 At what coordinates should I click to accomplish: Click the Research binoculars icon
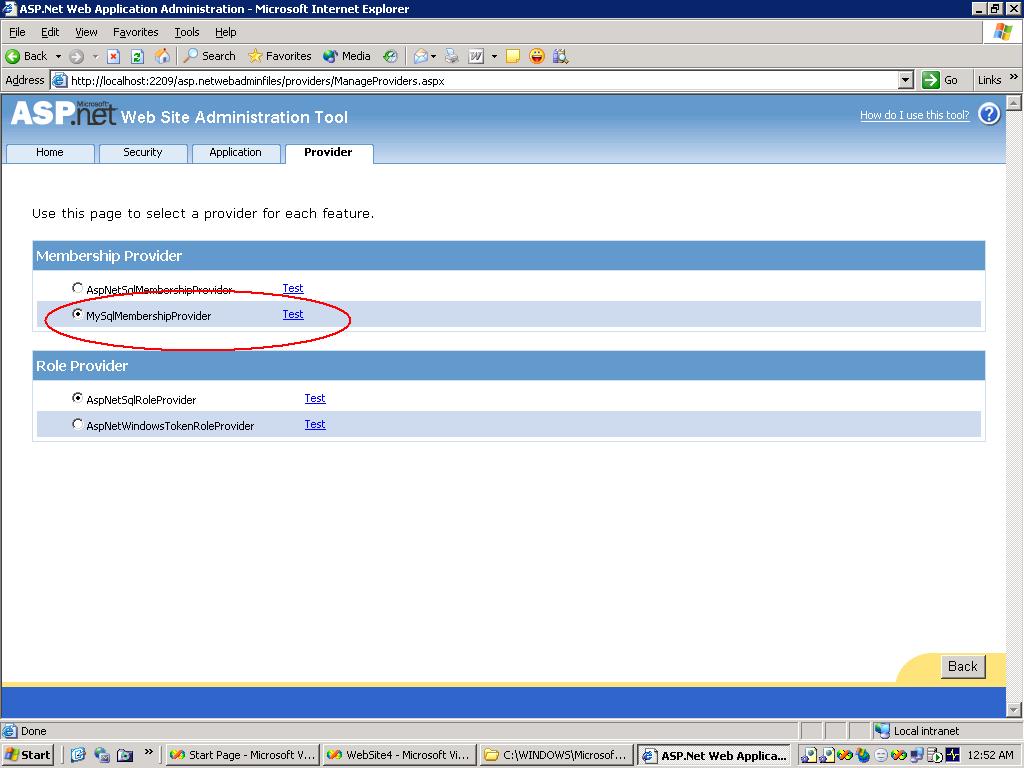[x=560, y=57]
